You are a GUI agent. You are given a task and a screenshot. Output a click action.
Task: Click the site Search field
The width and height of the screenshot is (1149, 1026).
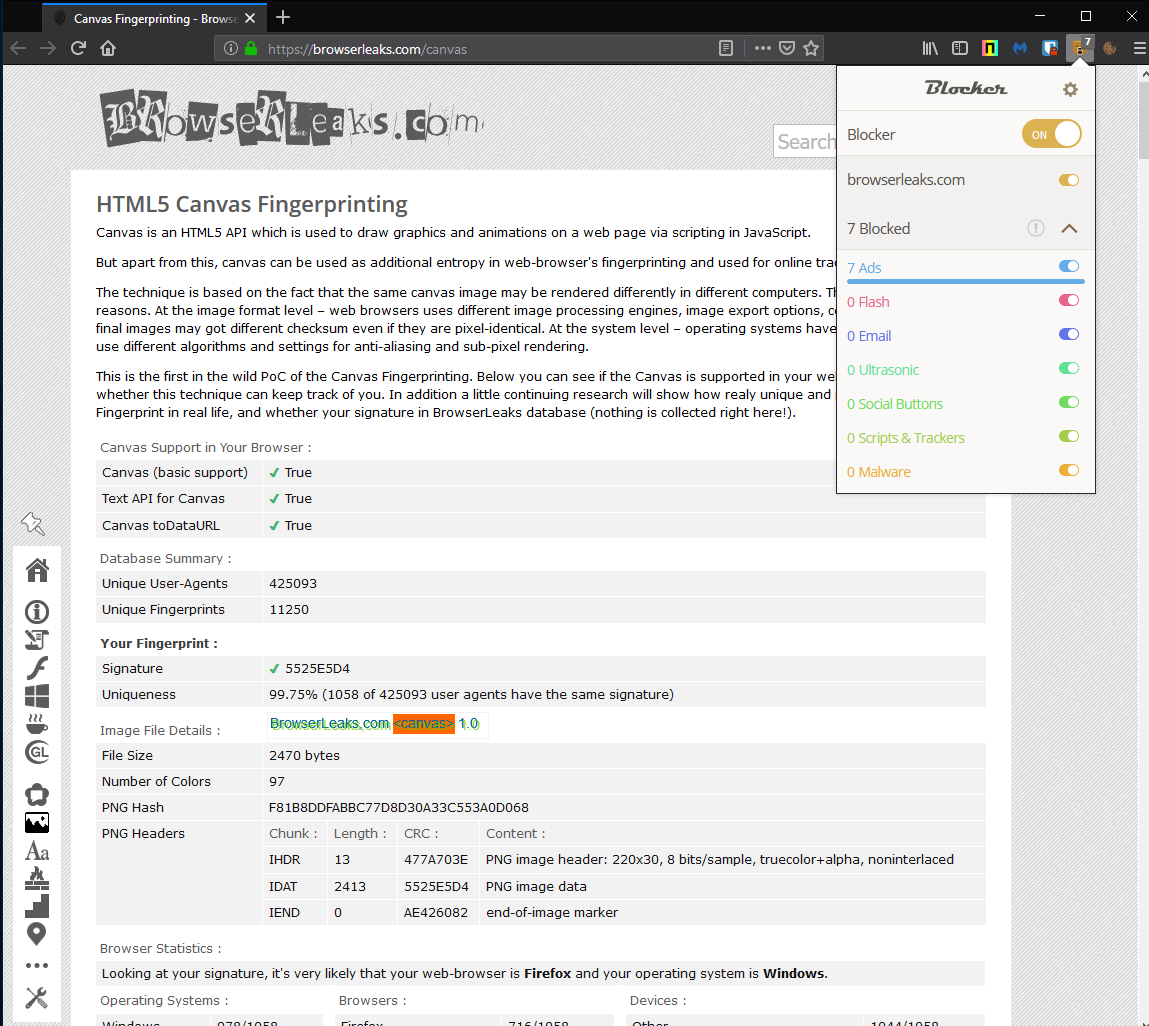[x=805, y=141]
